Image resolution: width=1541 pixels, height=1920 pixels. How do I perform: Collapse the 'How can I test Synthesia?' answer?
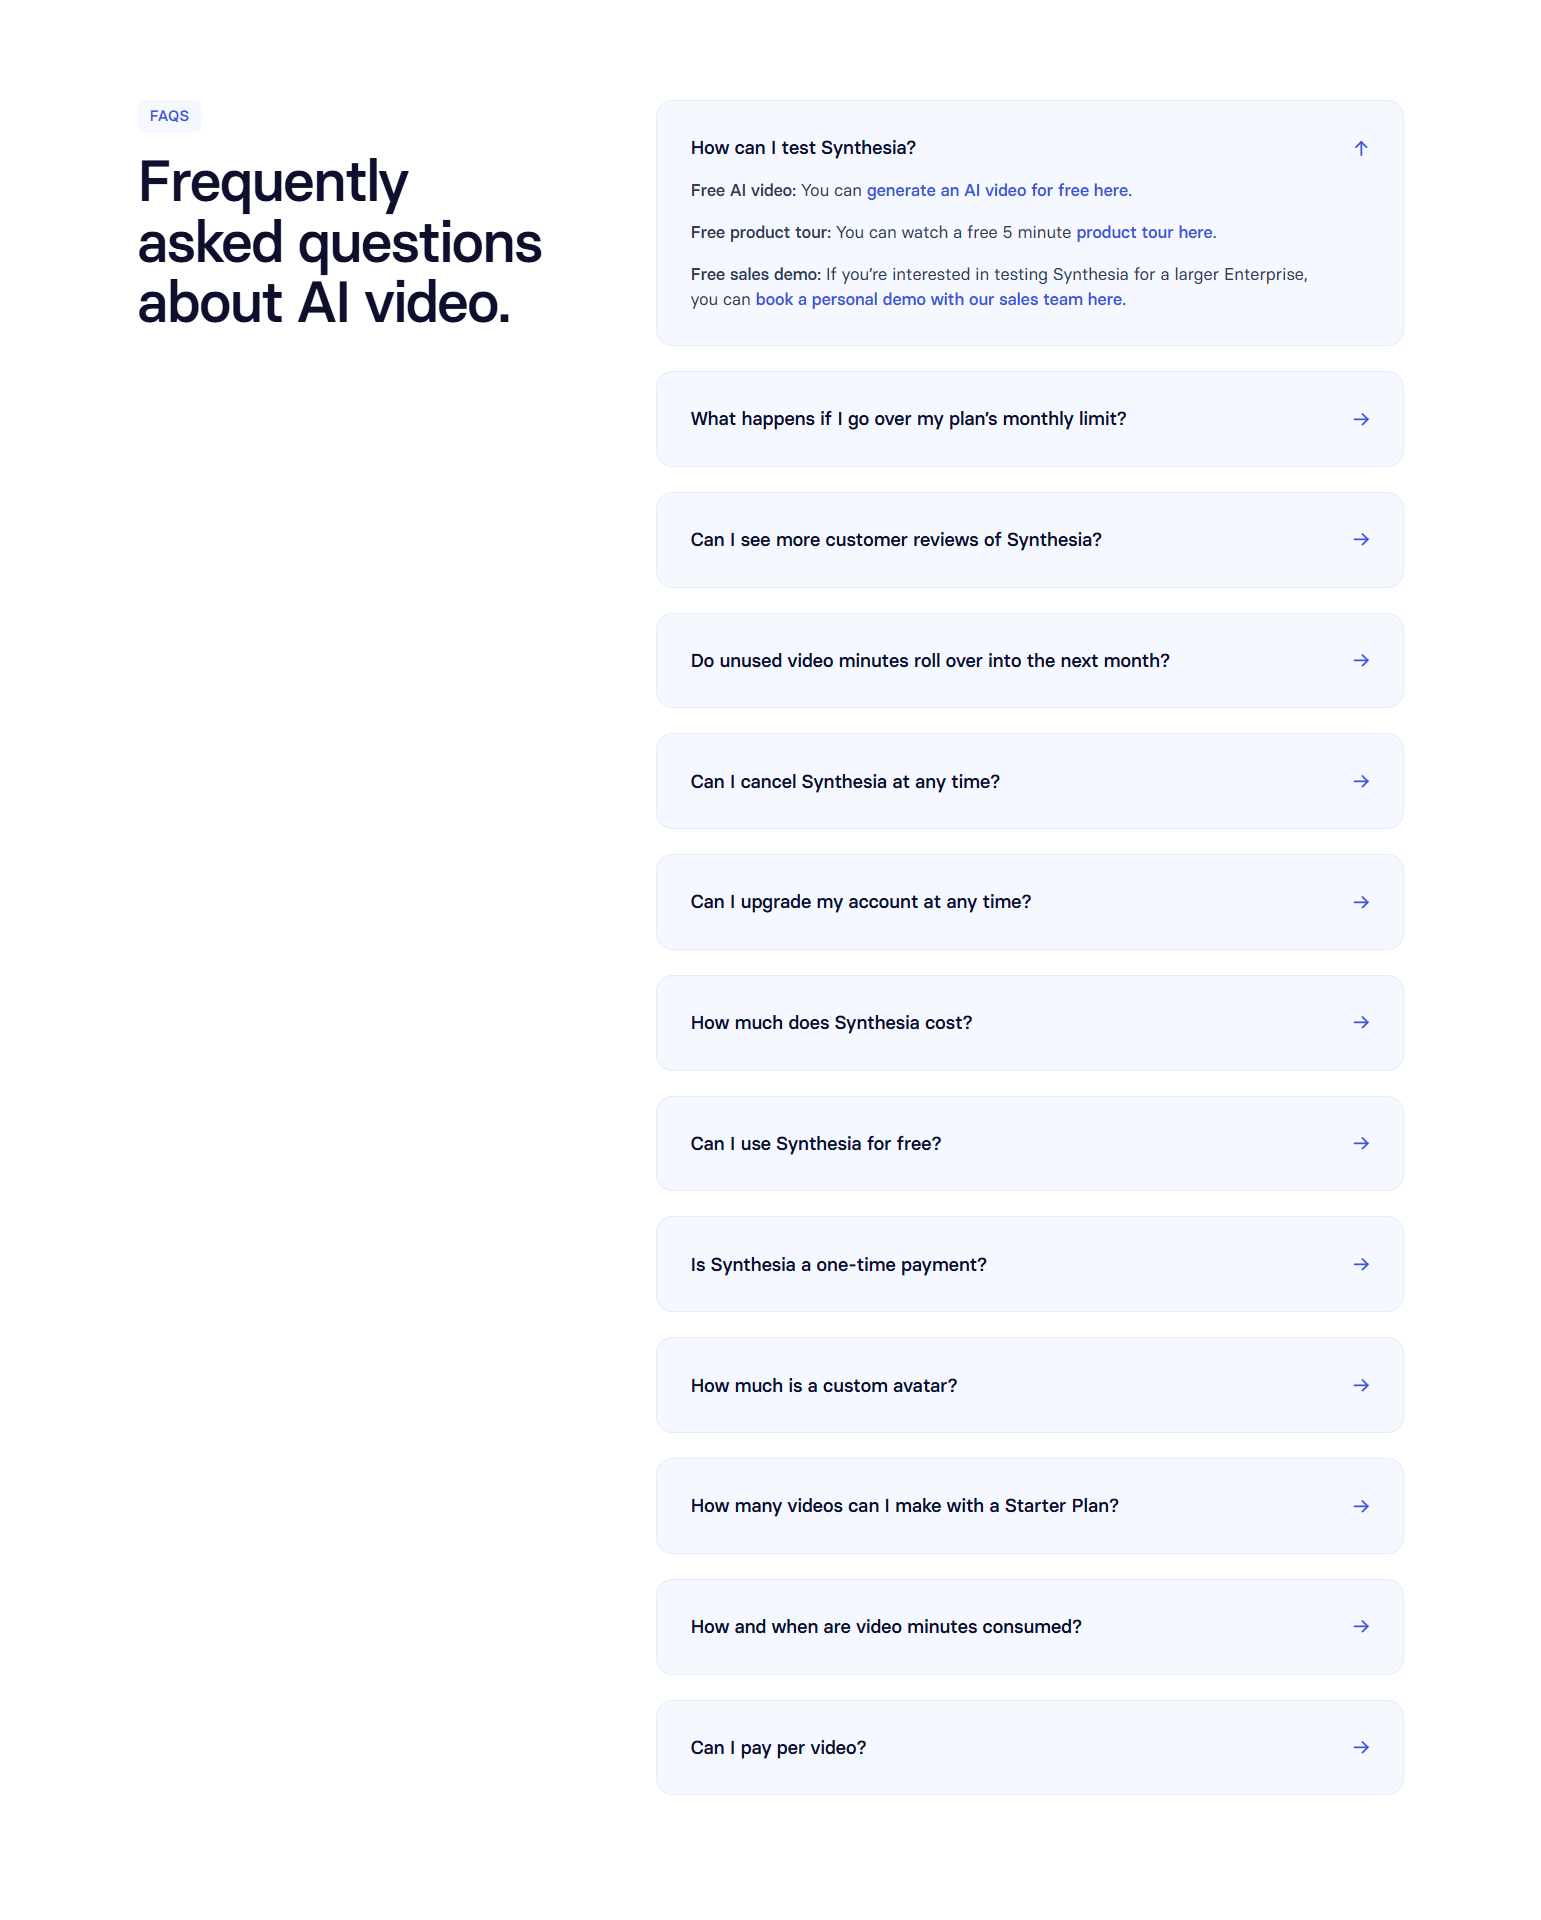click(1360, 147)
